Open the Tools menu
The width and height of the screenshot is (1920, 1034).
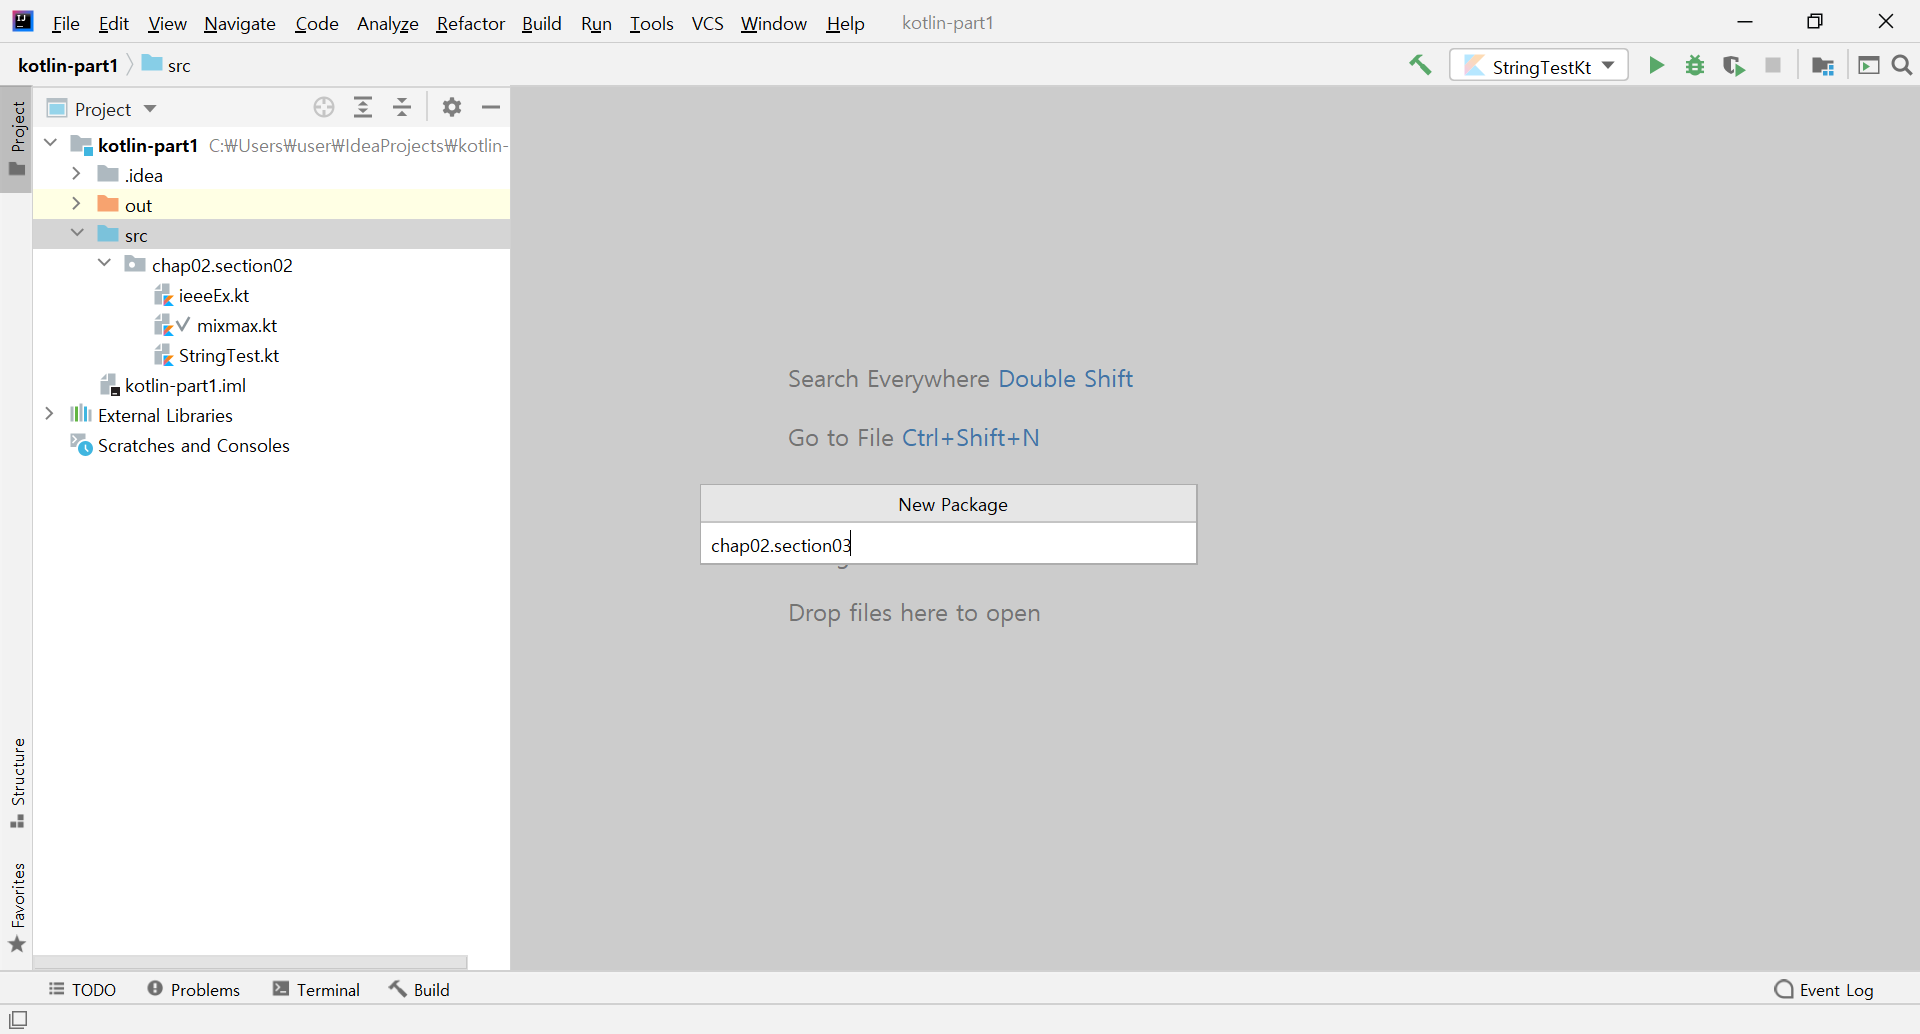[x=652, y=23]
